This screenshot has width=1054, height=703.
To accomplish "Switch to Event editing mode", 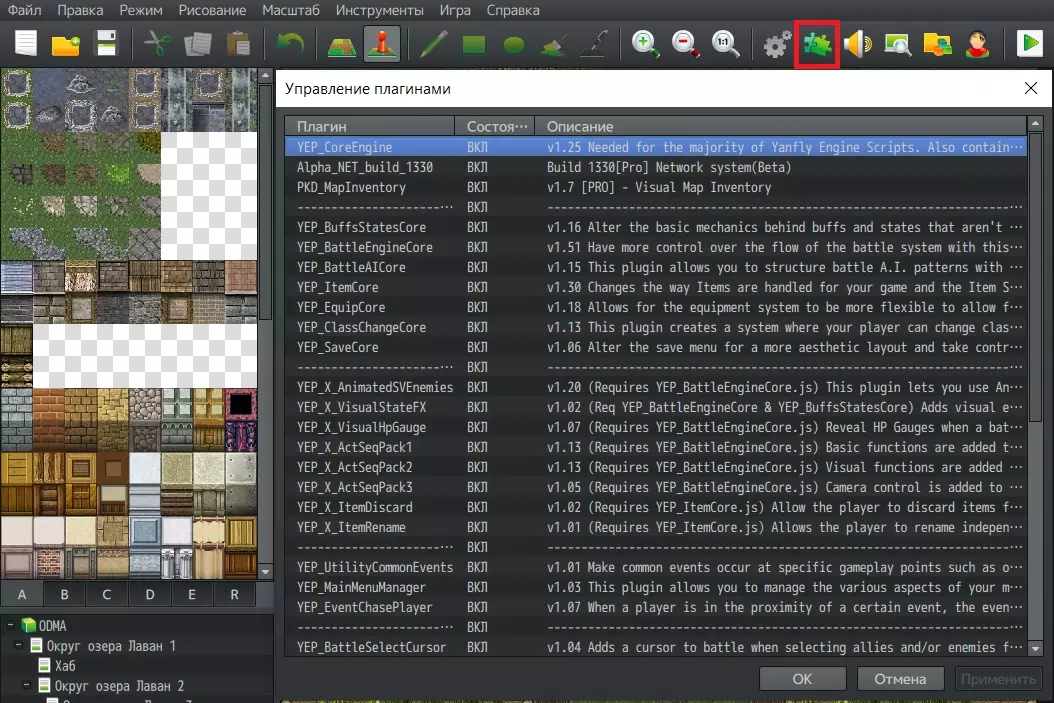I will pos(379,45).
